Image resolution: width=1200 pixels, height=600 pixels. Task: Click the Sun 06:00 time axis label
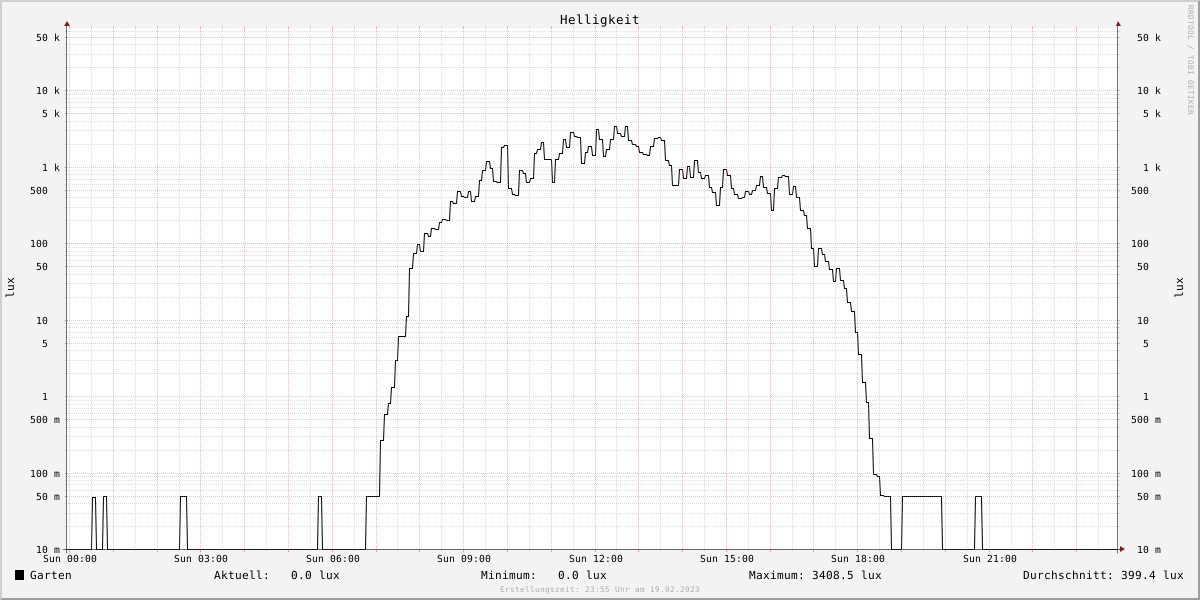pyautogui.click(x=333, y=559)
